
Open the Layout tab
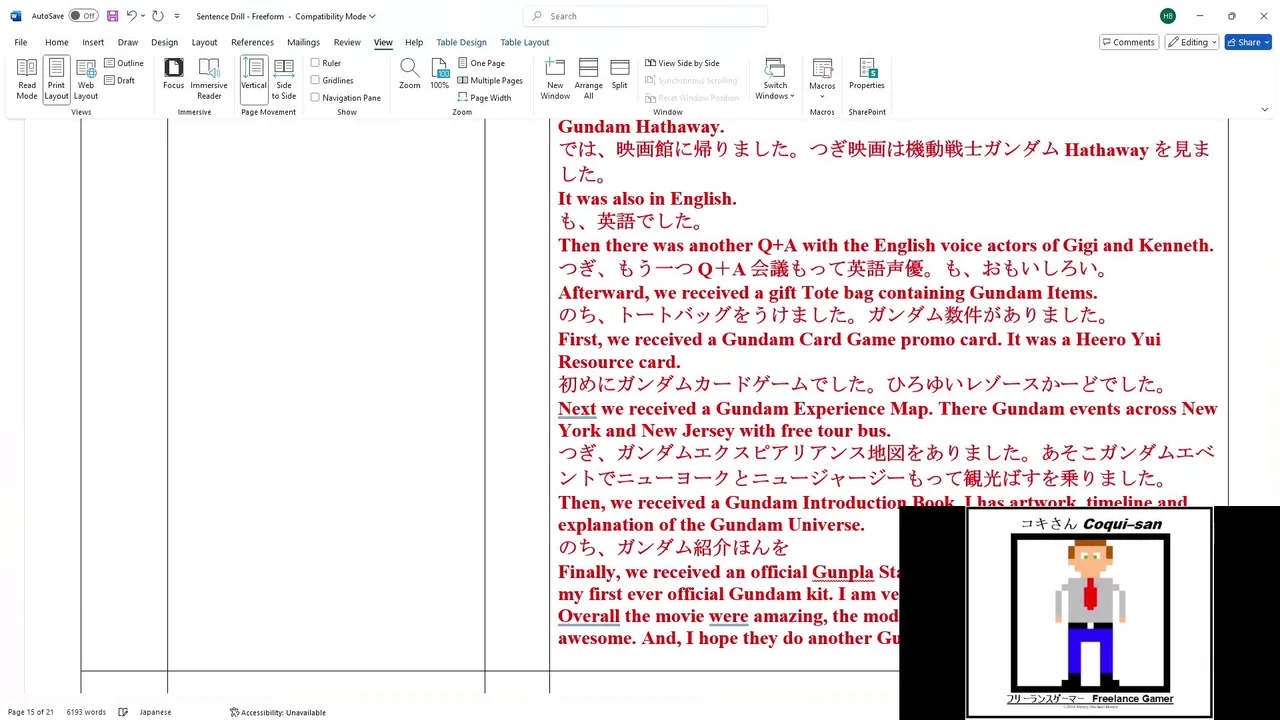[204, 42]
